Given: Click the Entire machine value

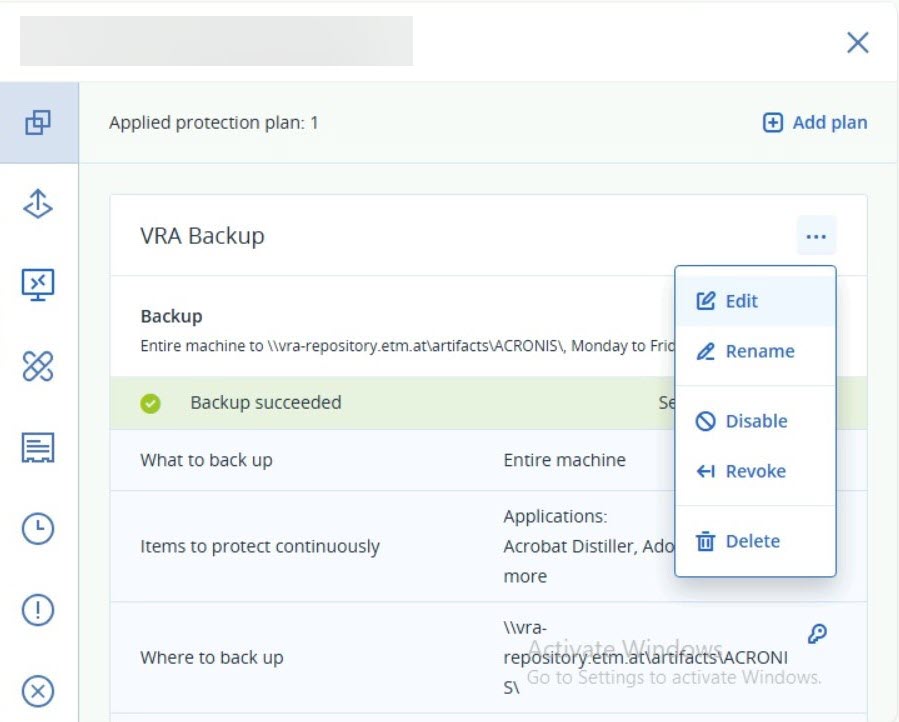Looking at the screenshot, I should point(564,460).
